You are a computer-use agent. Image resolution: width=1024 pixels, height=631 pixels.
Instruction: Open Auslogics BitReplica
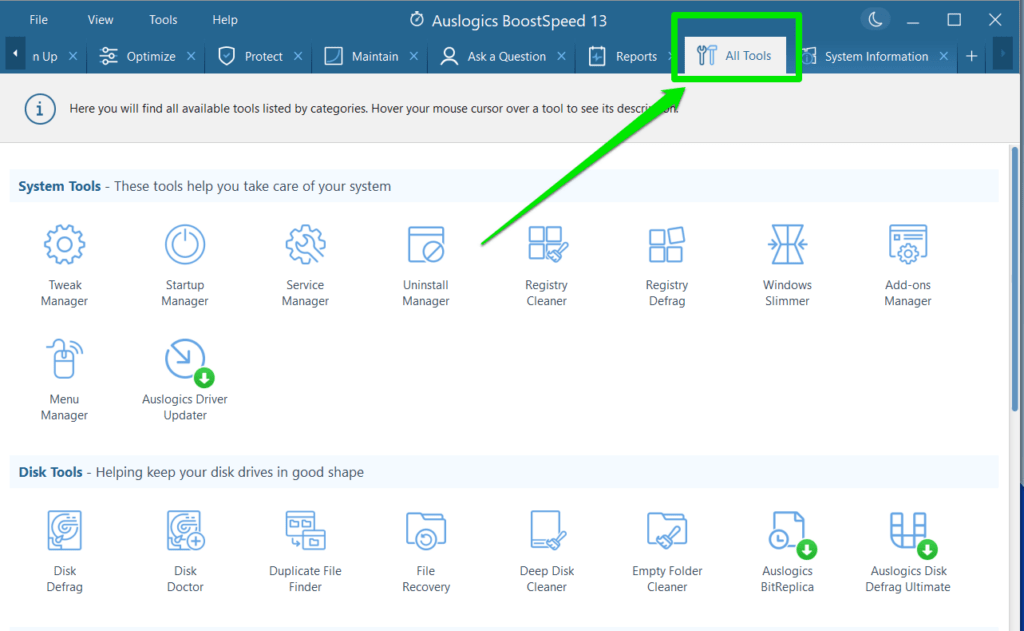click(x=787, y=548)
